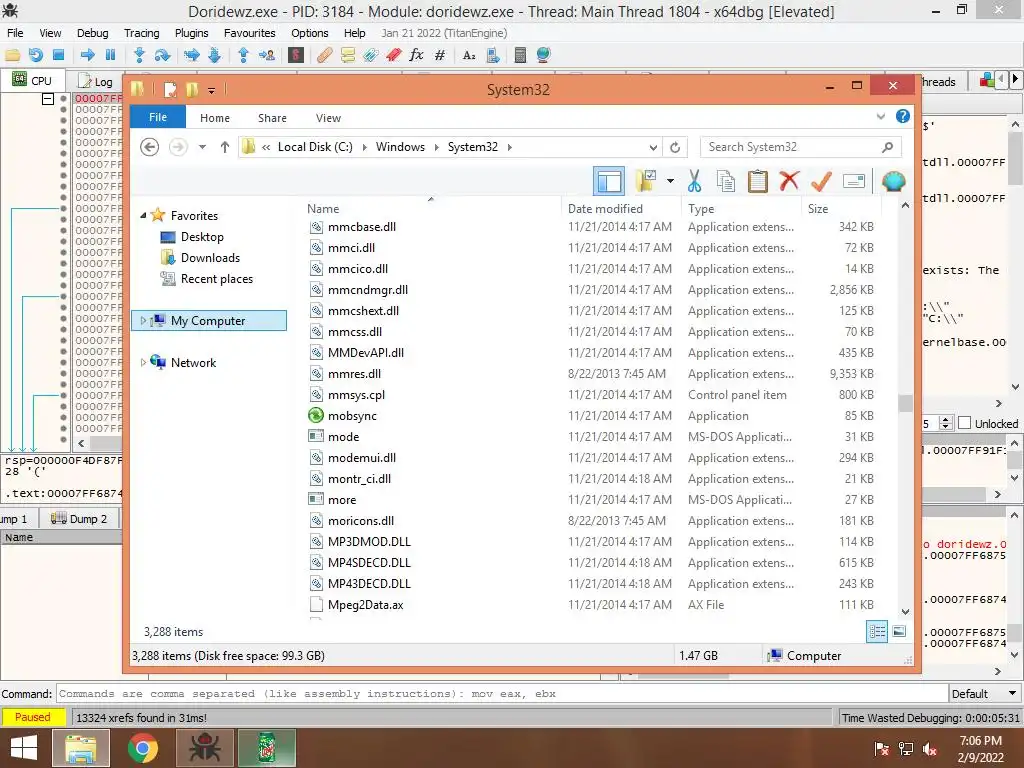Open the x64dbg Plugins menu
1024x768 pixels.
191,33
